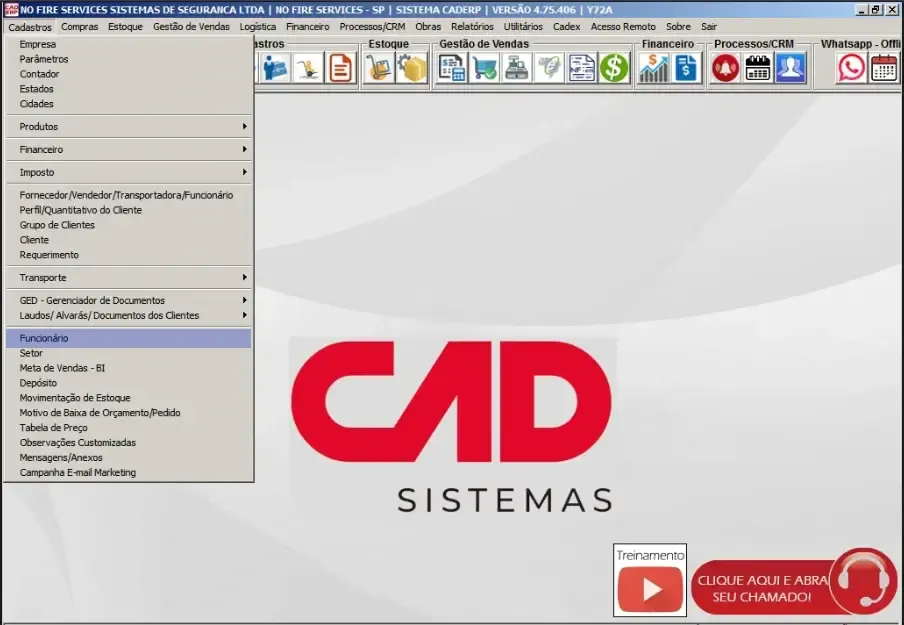This screenshot has width=904, height=625.
Task: Open the Obras menu
Action: coord(428,27)
